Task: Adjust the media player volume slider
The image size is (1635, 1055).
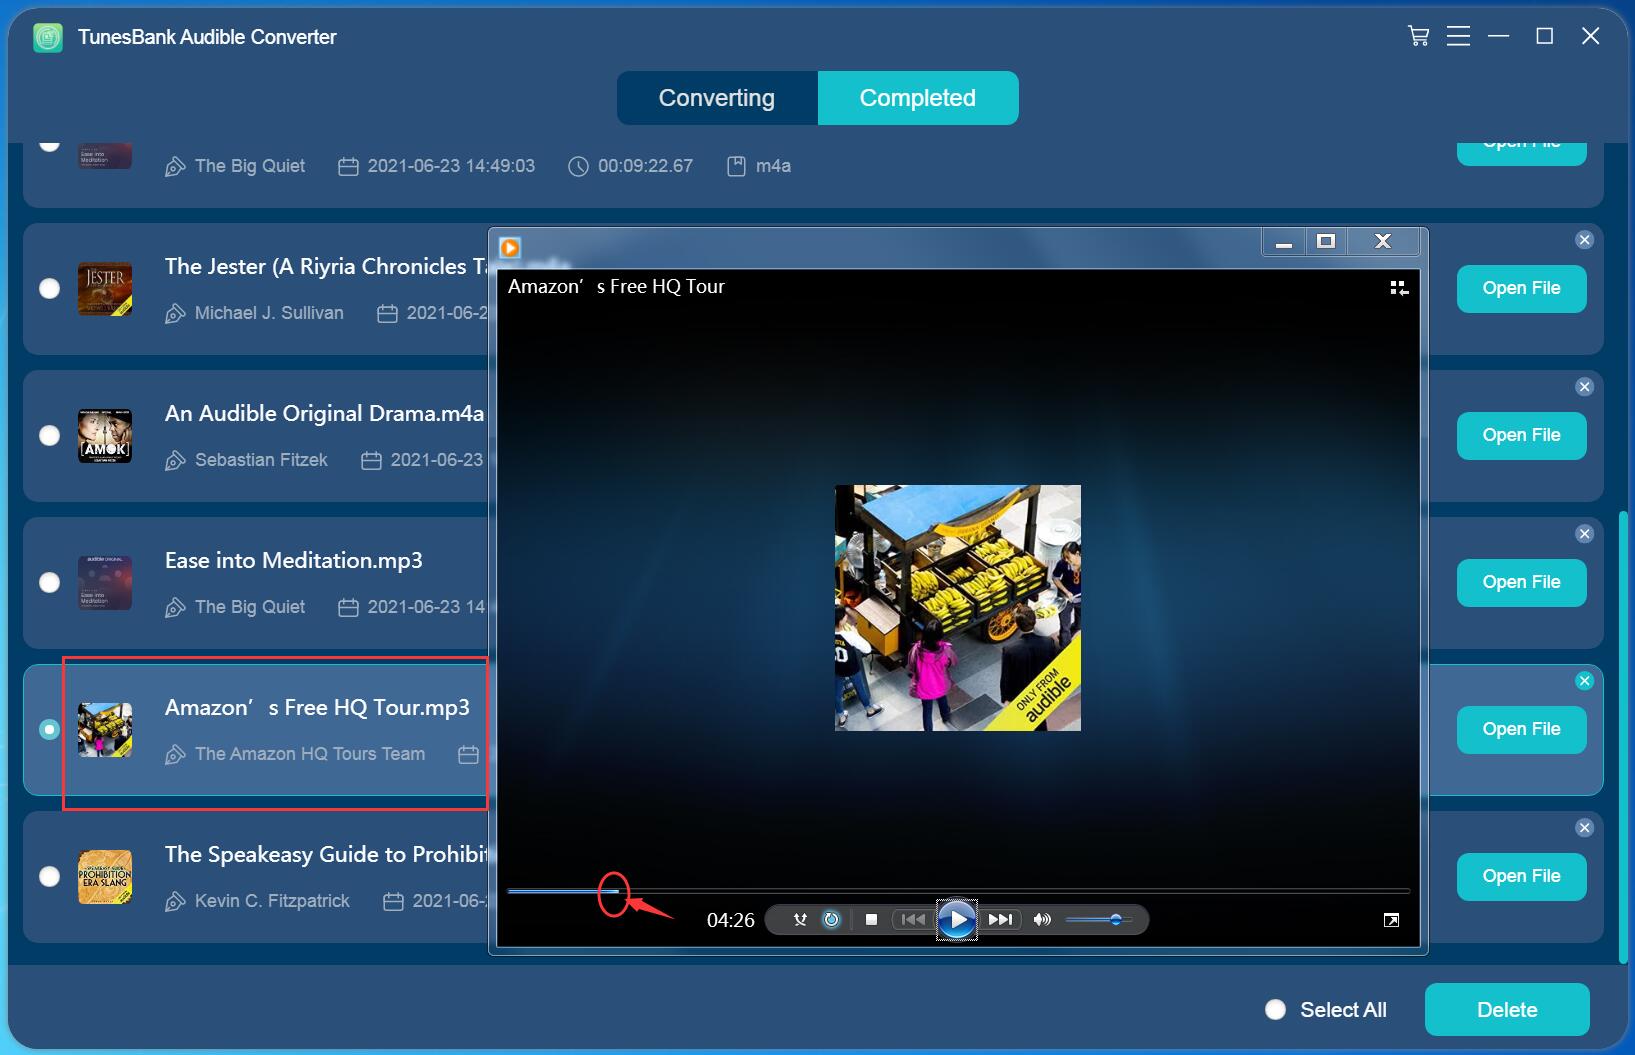Action: [x=1098, y=920]
